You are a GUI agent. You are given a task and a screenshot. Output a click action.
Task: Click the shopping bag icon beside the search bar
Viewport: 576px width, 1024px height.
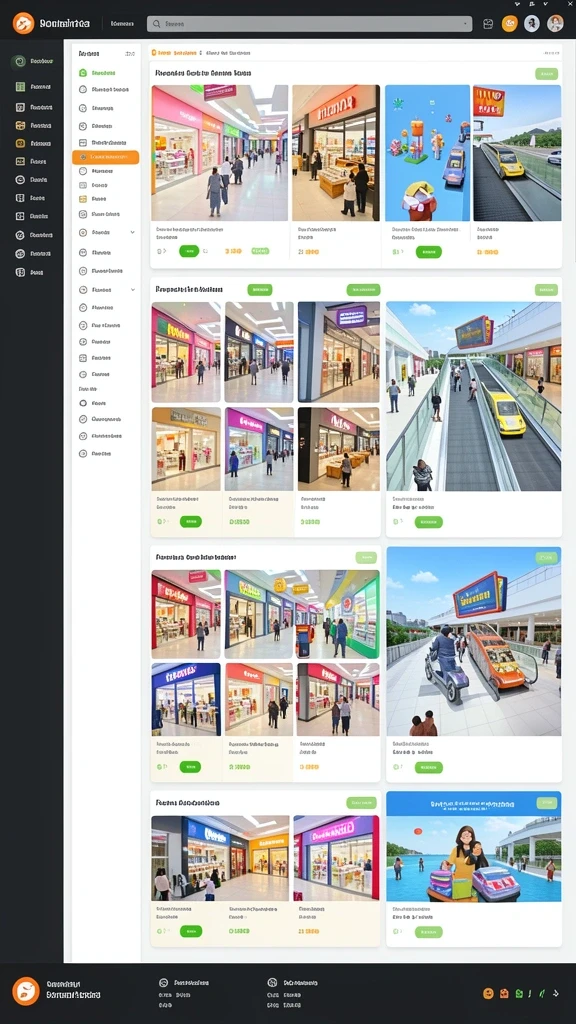click(x=488, y=24)
